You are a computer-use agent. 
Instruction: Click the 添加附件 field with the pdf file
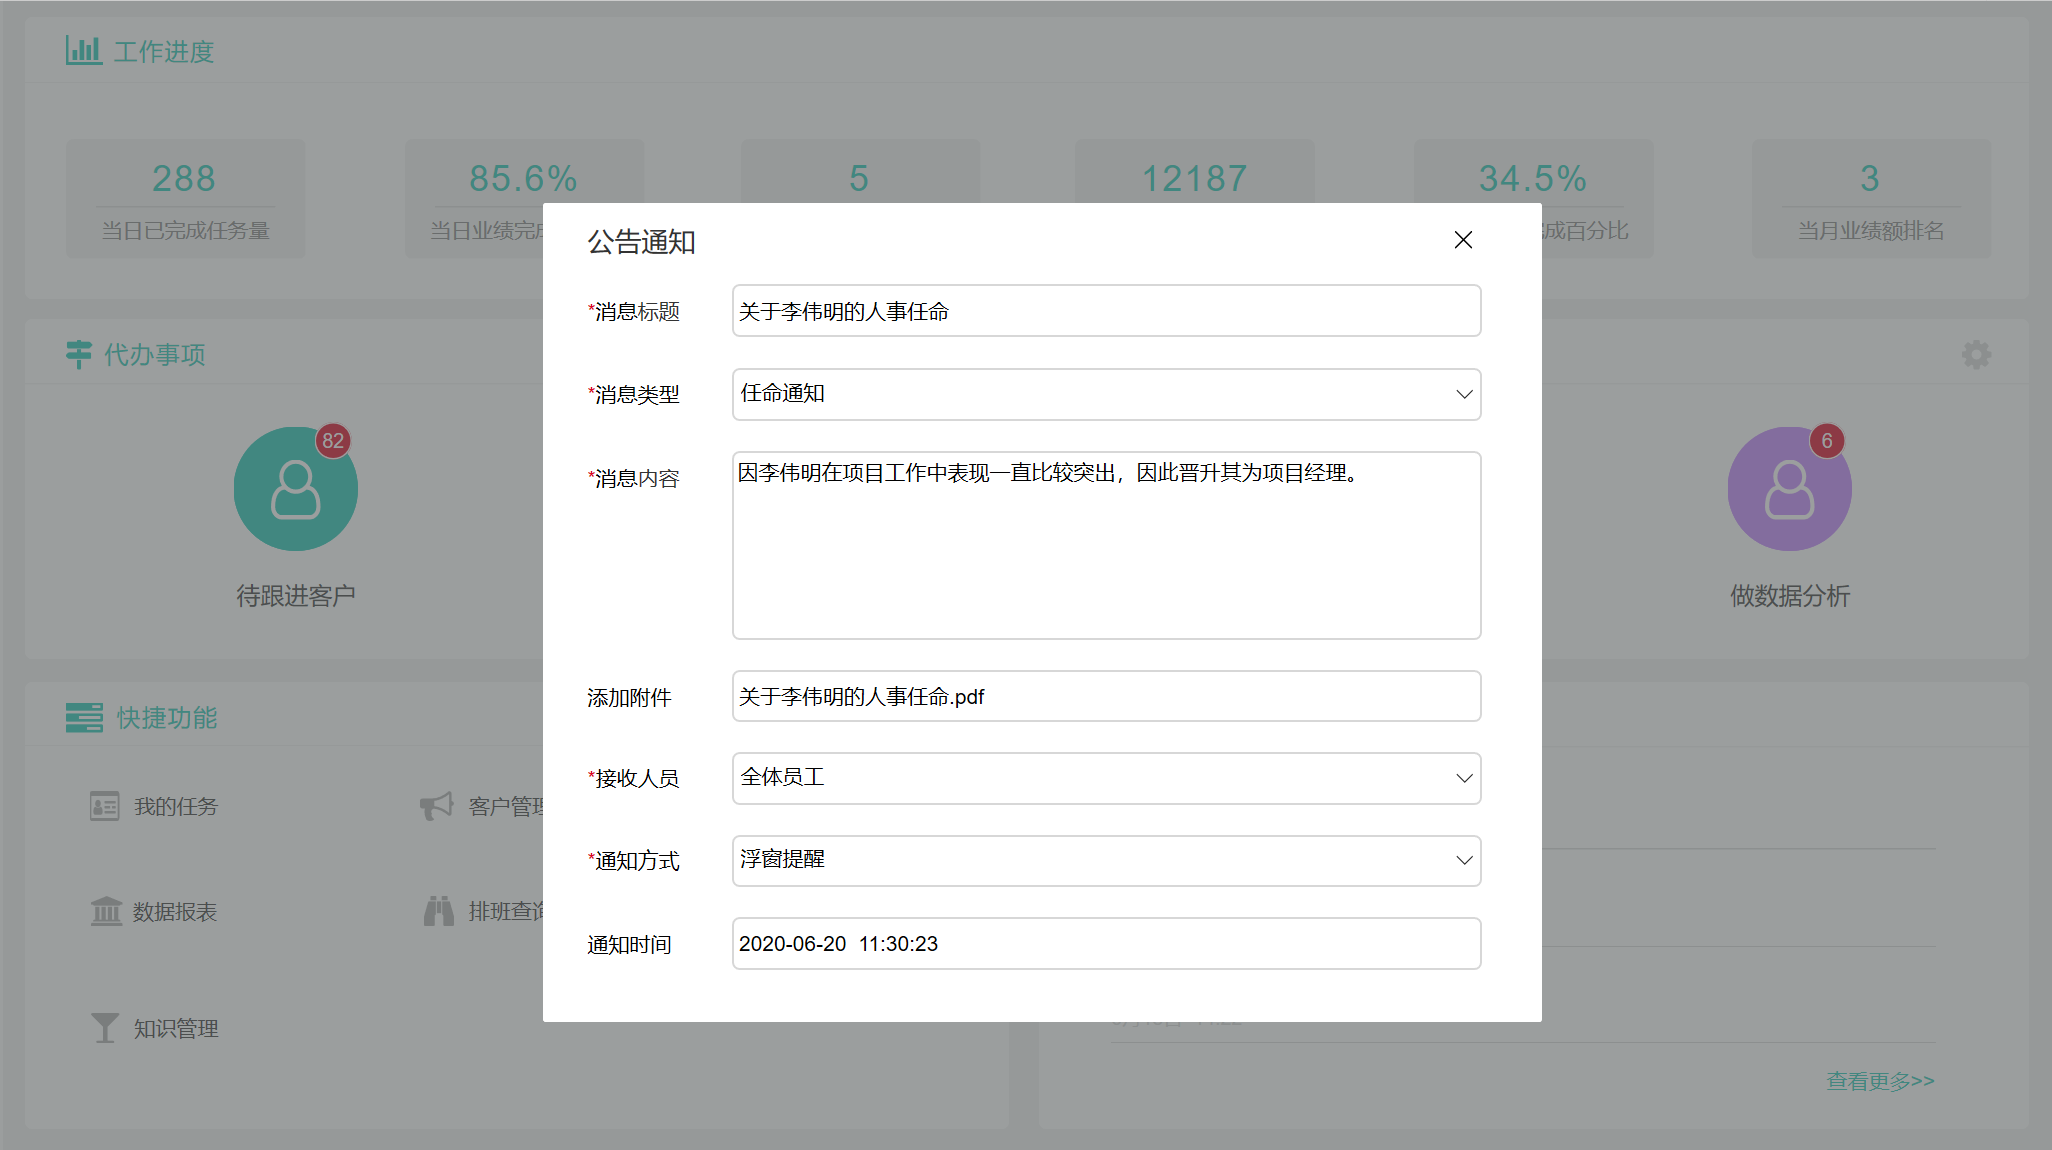pyautogui.click(x=1106, y=696)
